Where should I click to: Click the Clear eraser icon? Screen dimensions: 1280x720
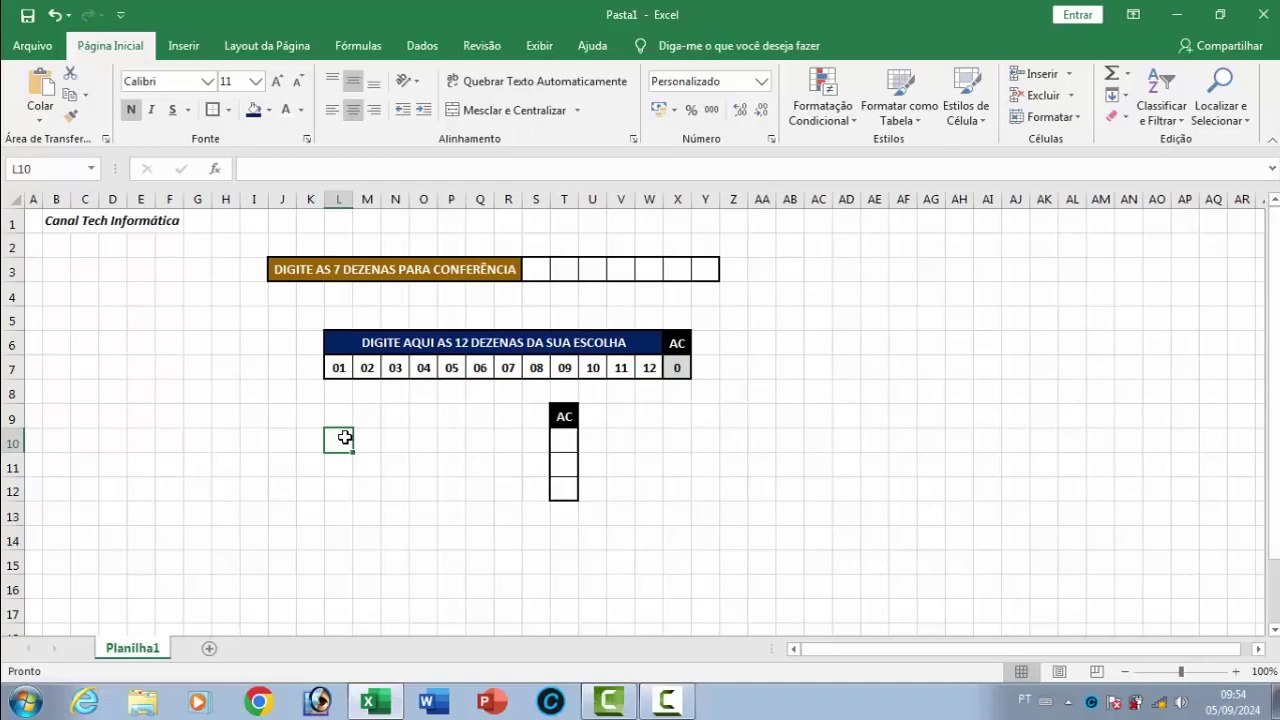1111,117
